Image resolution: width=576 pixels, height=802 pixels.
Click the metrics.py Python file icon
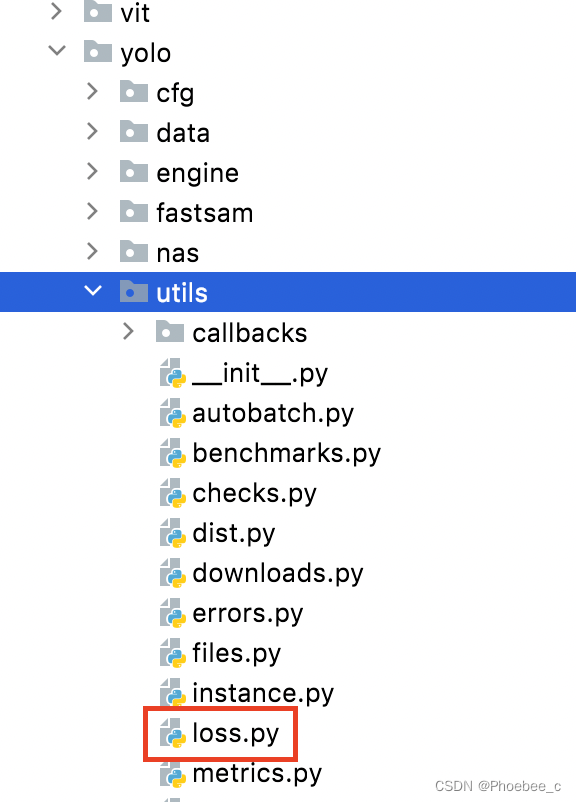[173, 772]
